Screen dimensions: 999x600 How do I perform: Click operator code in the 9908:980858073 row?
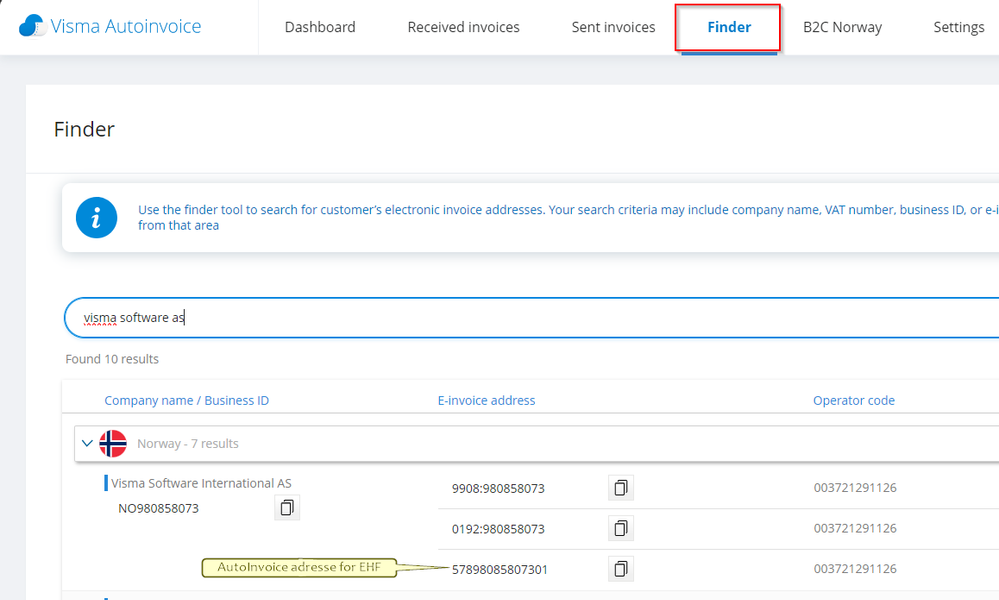[855, 488]
